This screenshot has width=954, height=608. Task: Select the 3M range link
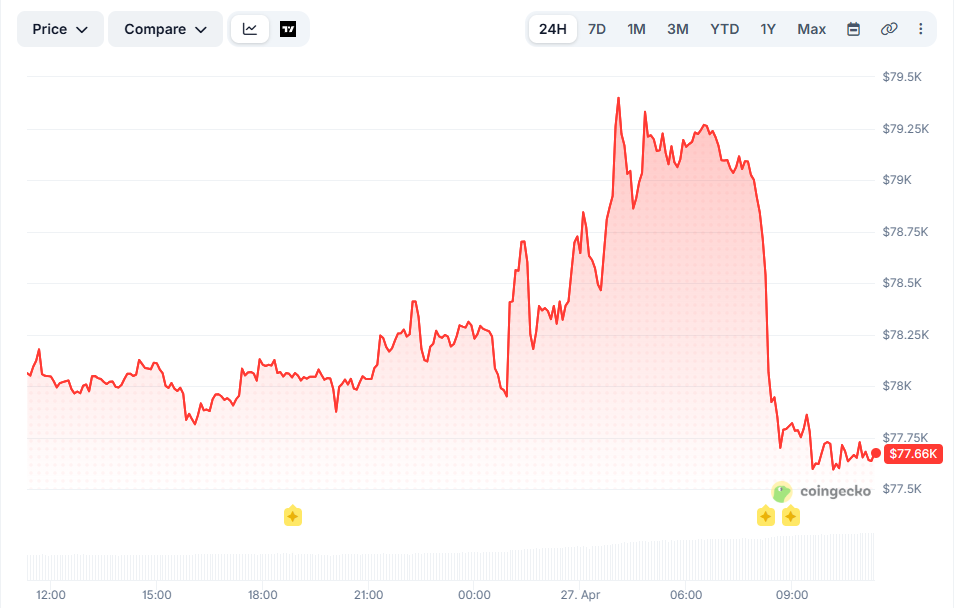tap(677, 29)
